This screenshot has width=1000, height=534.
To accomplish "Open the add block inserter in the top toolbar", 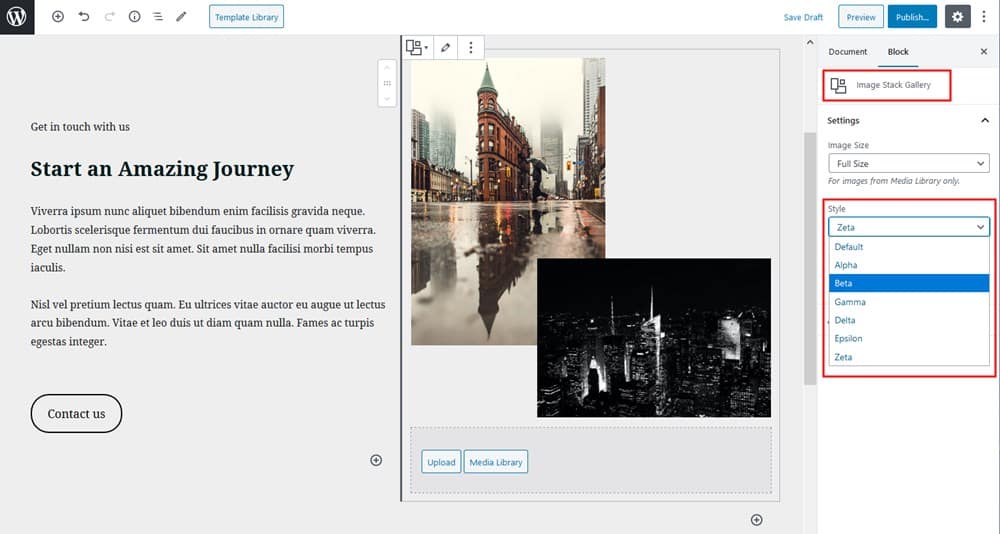I will point(58,17).
